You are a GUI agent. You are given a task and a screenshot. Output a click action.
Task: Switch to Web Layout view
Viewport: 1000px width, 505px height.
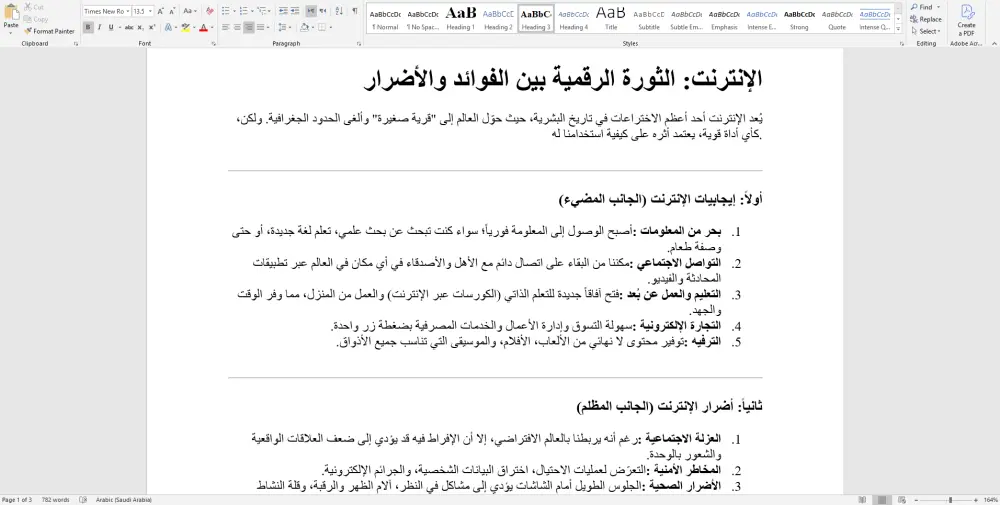902,500
